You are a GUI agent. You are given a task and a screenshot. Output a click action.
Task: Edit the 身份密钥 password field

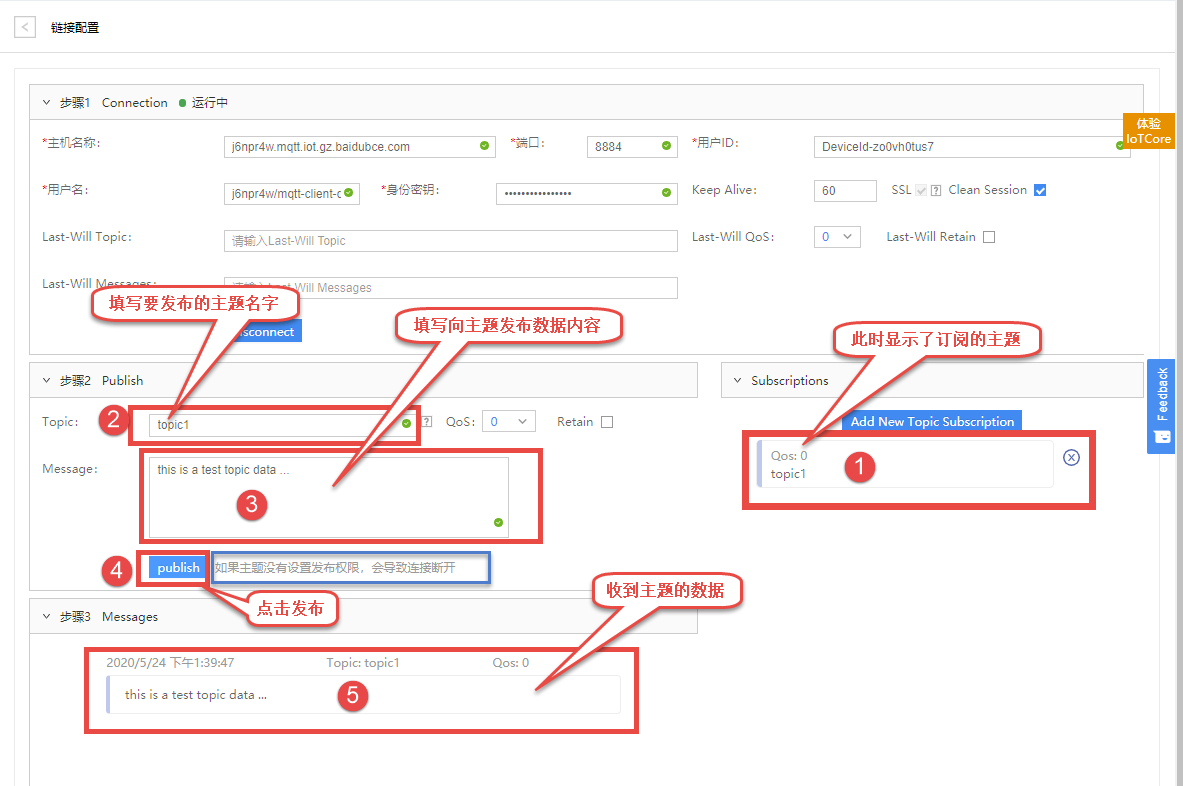point(586,193)
